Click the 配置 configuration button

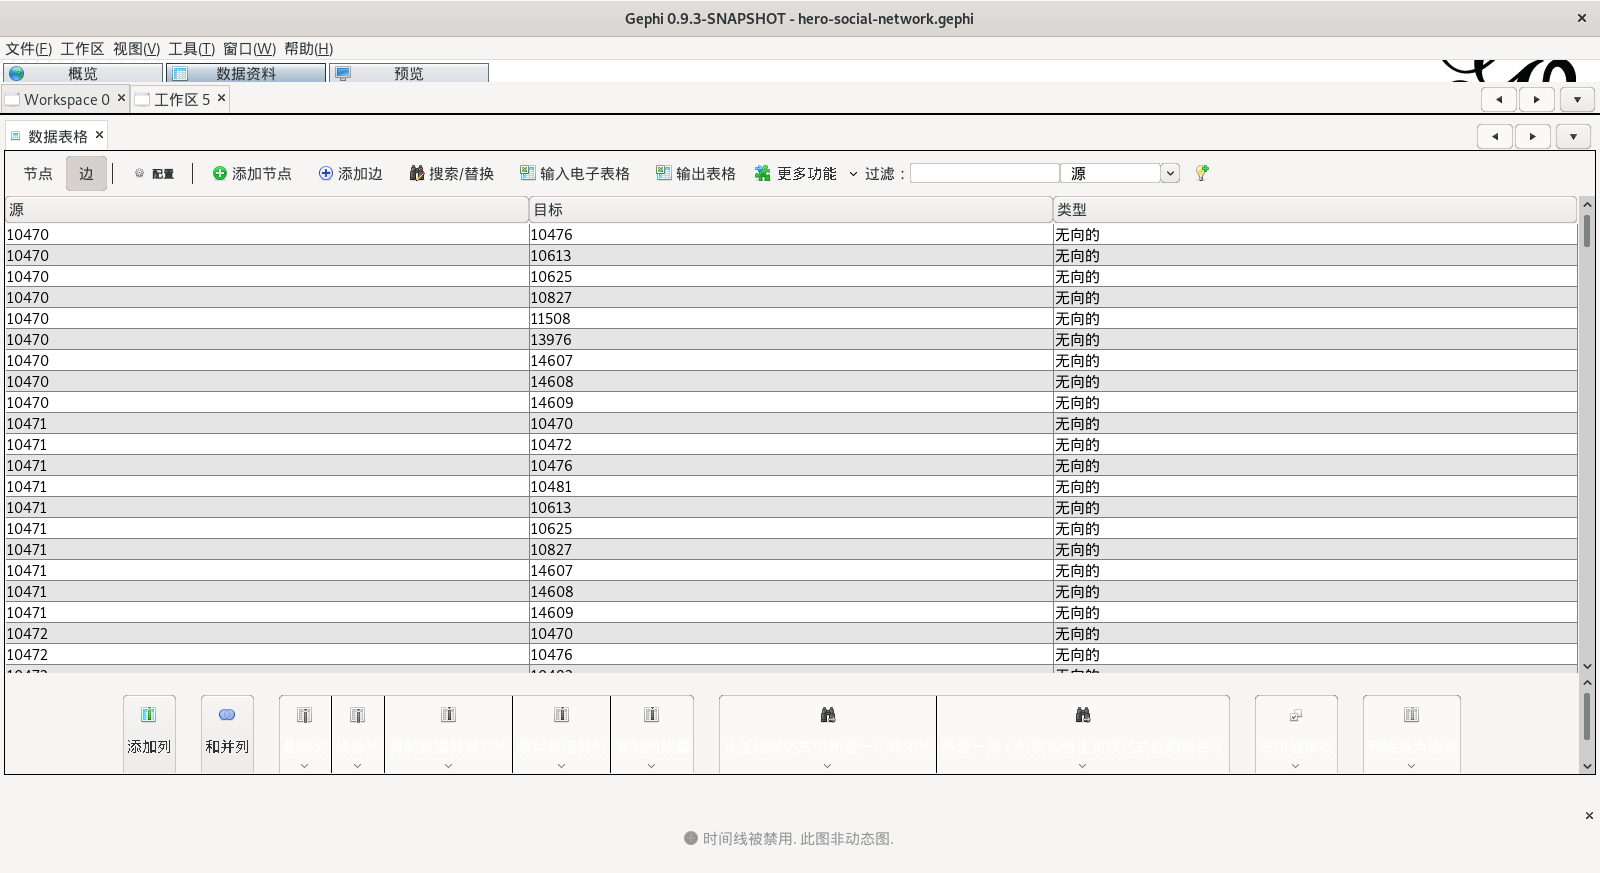tap(154, 174)
